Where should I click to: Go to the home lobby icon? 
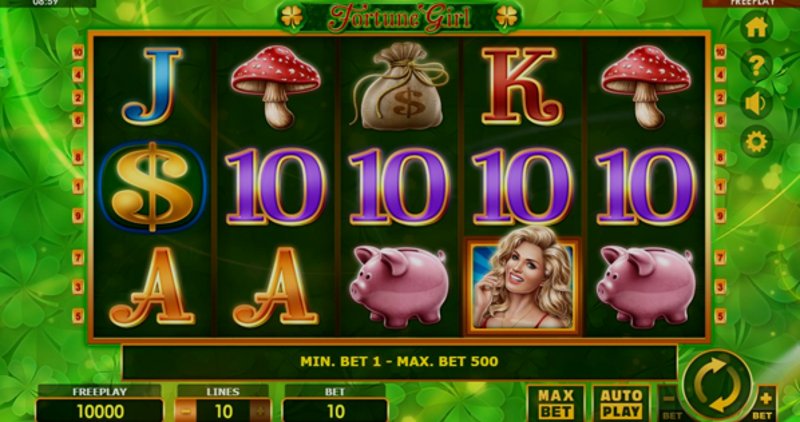click(x=756, y=28)
